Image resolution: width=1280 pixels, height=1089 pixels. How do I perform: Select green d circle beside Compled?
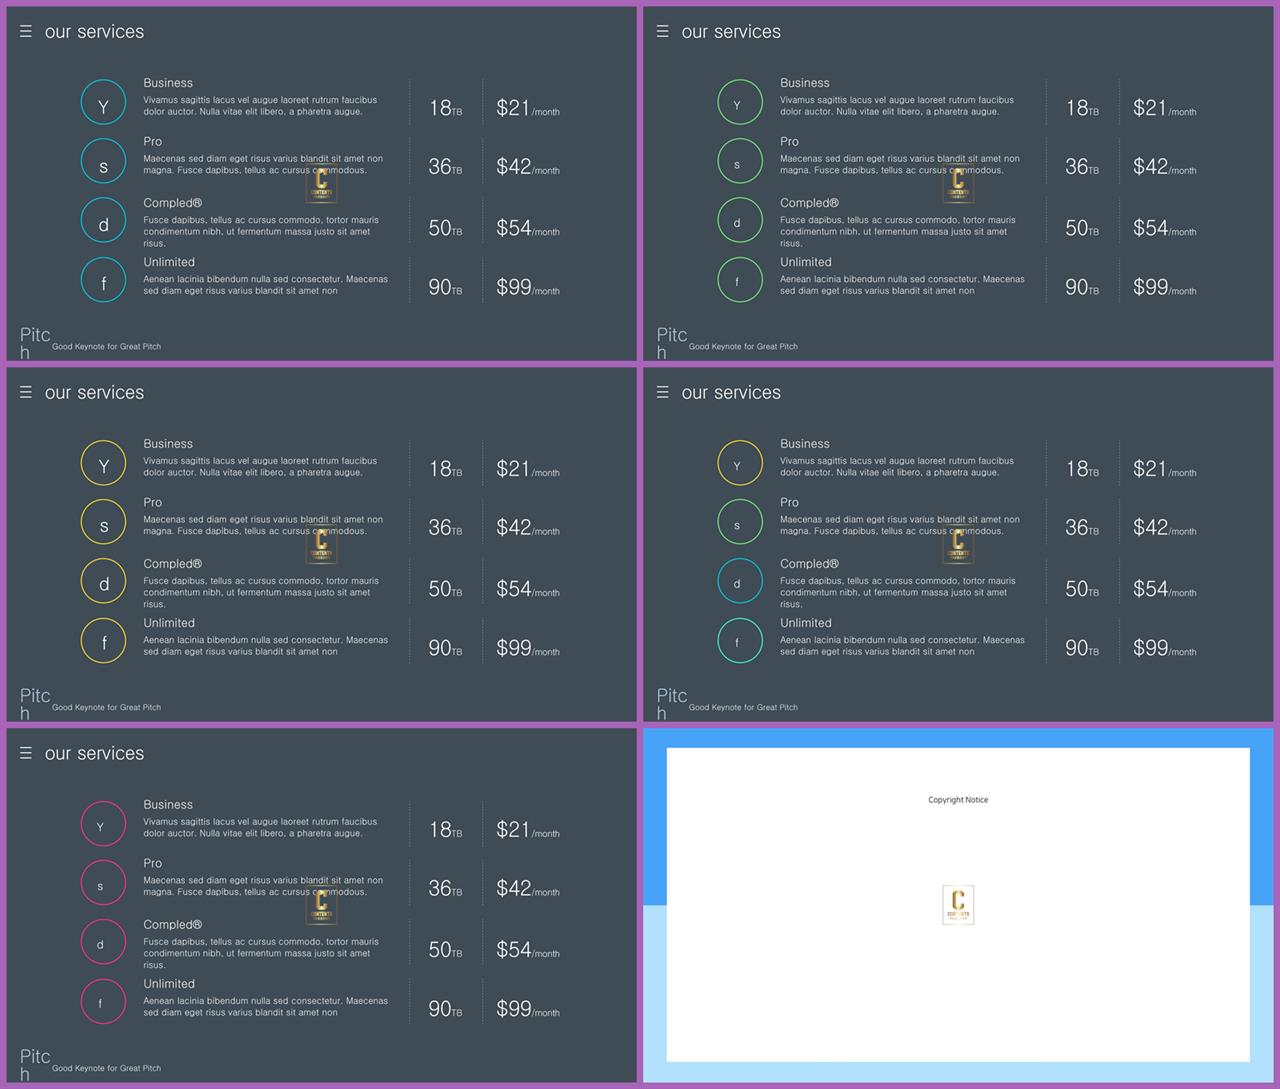(740, 220)
